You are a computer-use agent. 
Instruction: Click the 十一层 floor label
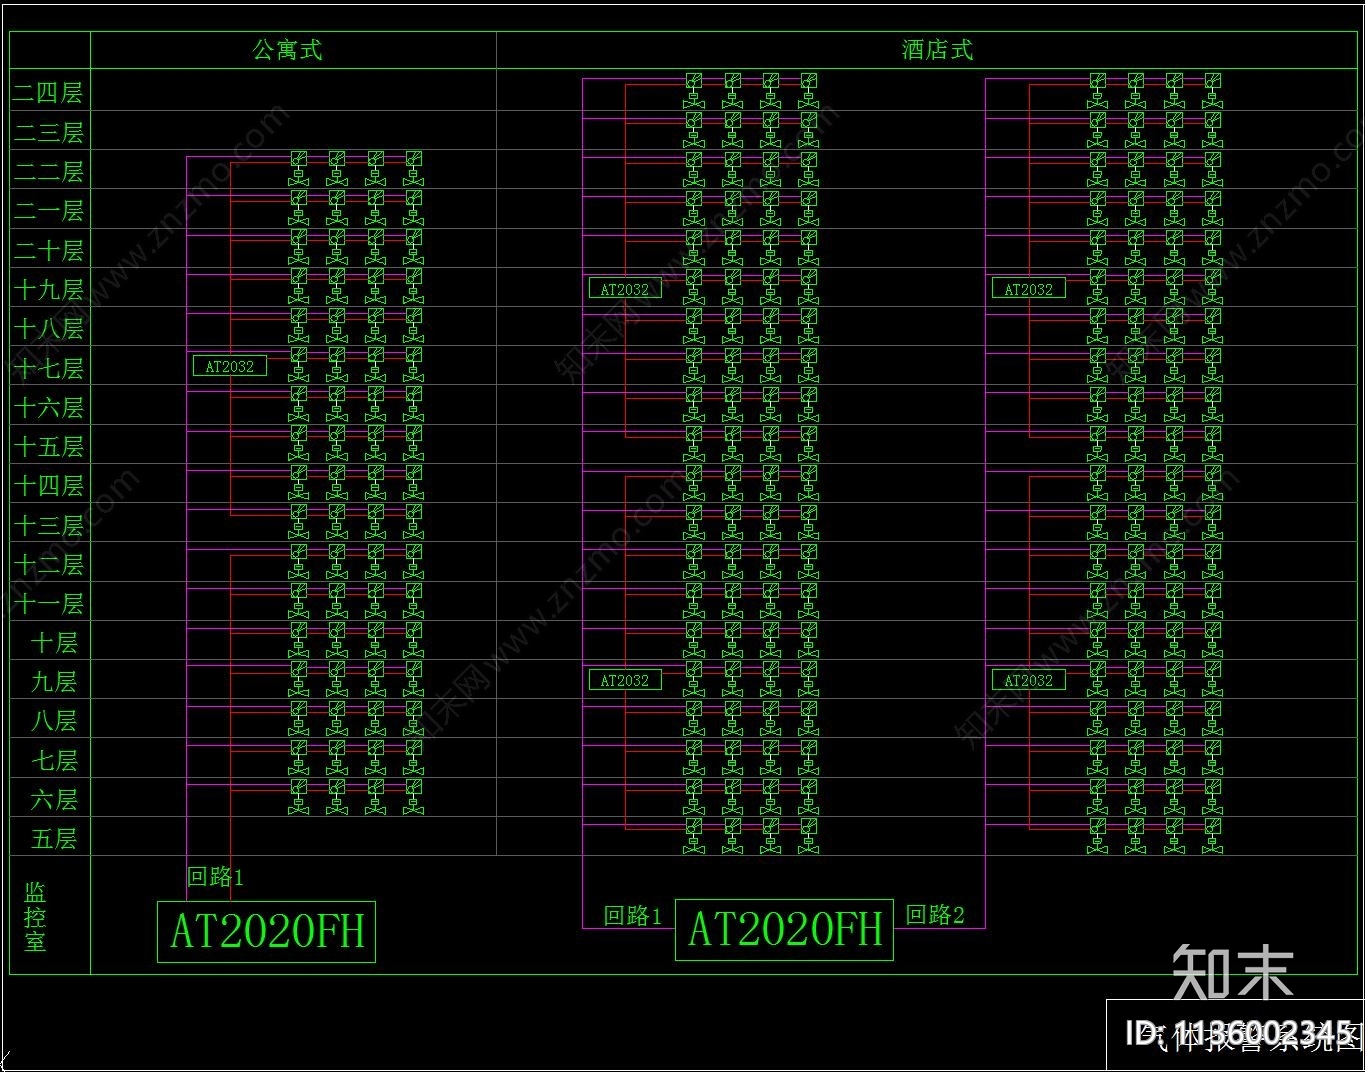(48, 604)
